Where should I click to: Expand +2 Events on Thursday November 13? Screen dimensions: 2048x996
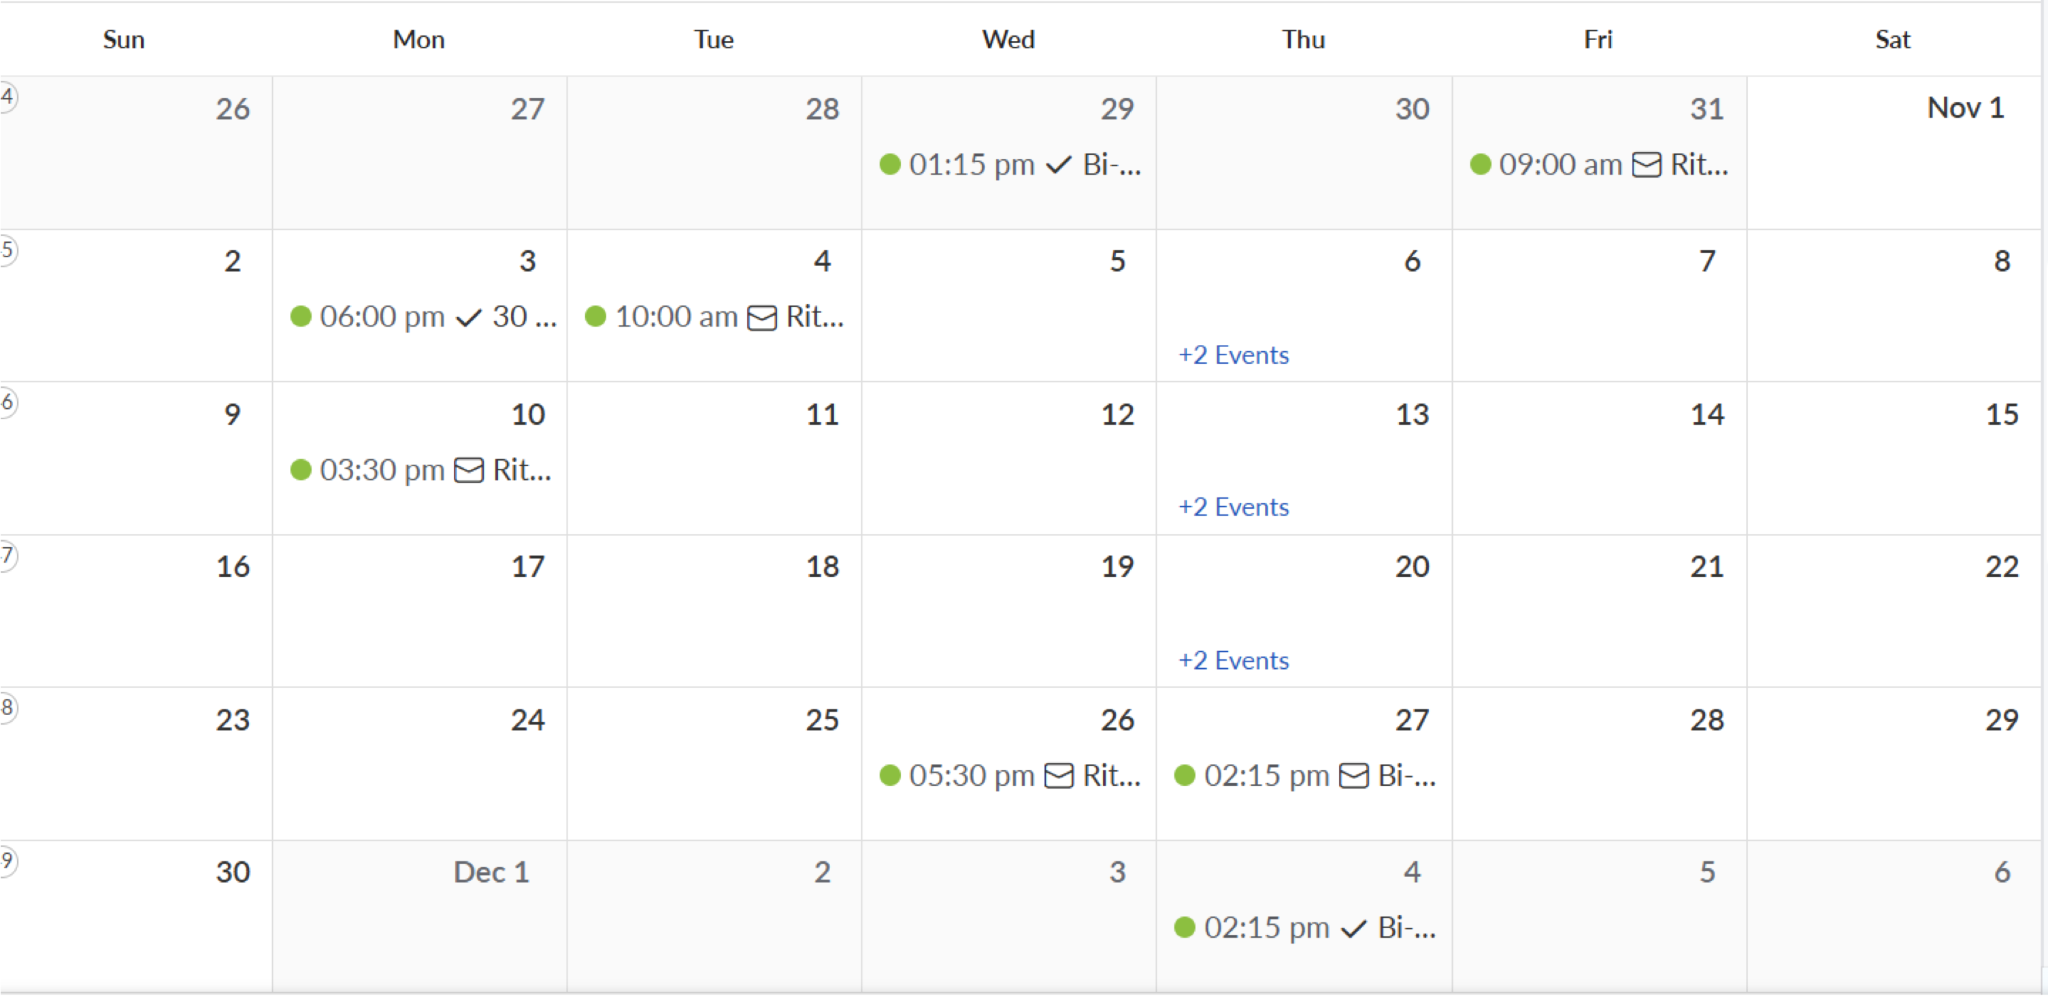click(1233, 507)
